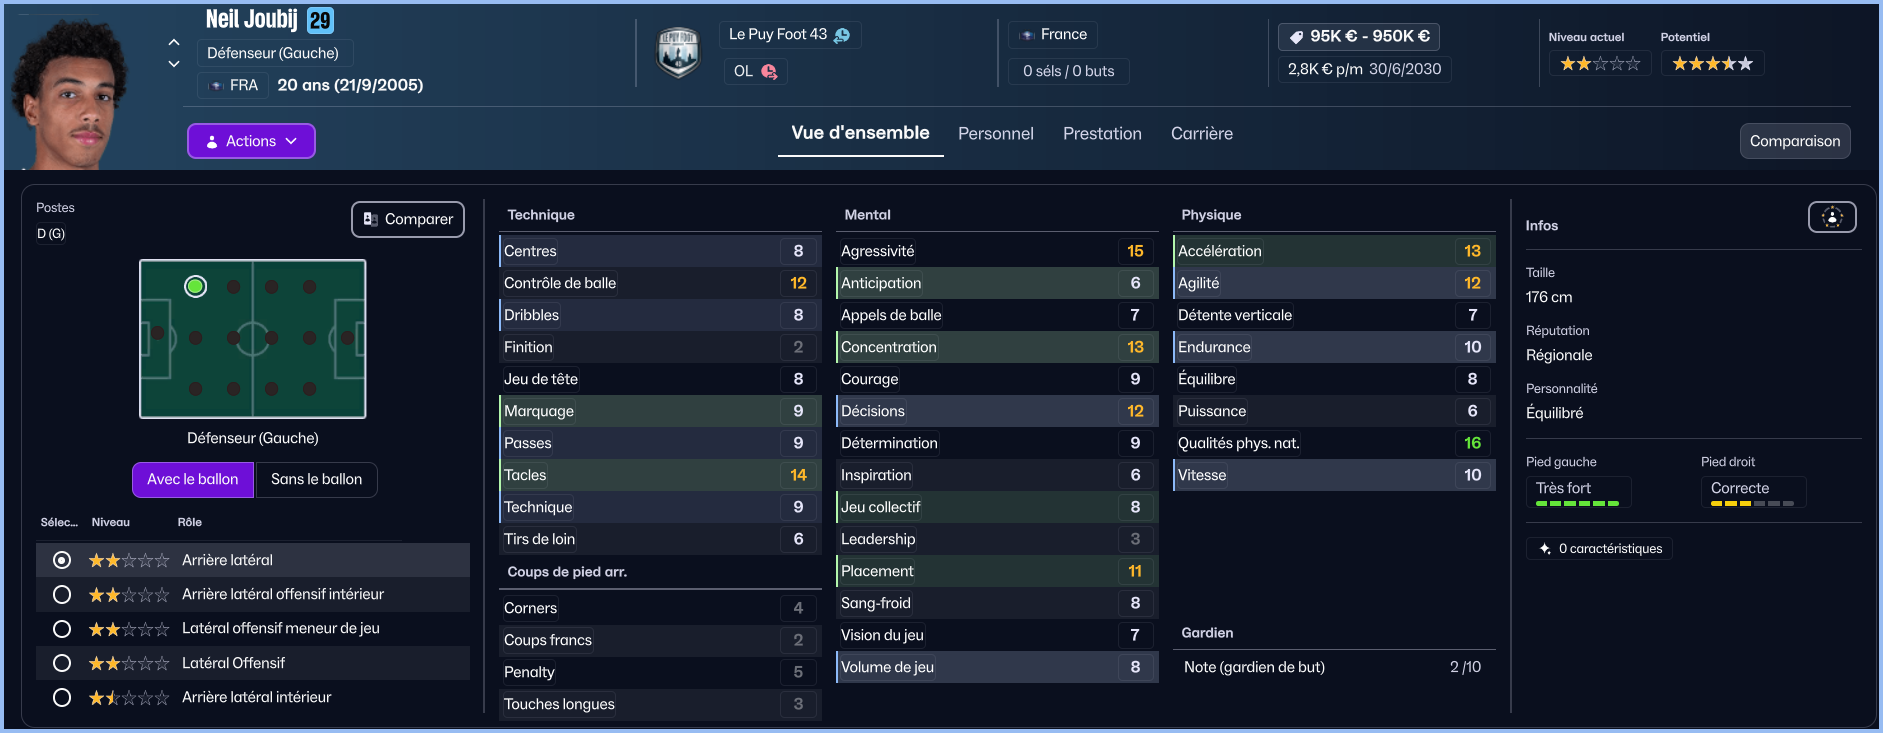1883x733 pixels.
Task: Open the Actions dropdown menu
Action: (251, 141)
